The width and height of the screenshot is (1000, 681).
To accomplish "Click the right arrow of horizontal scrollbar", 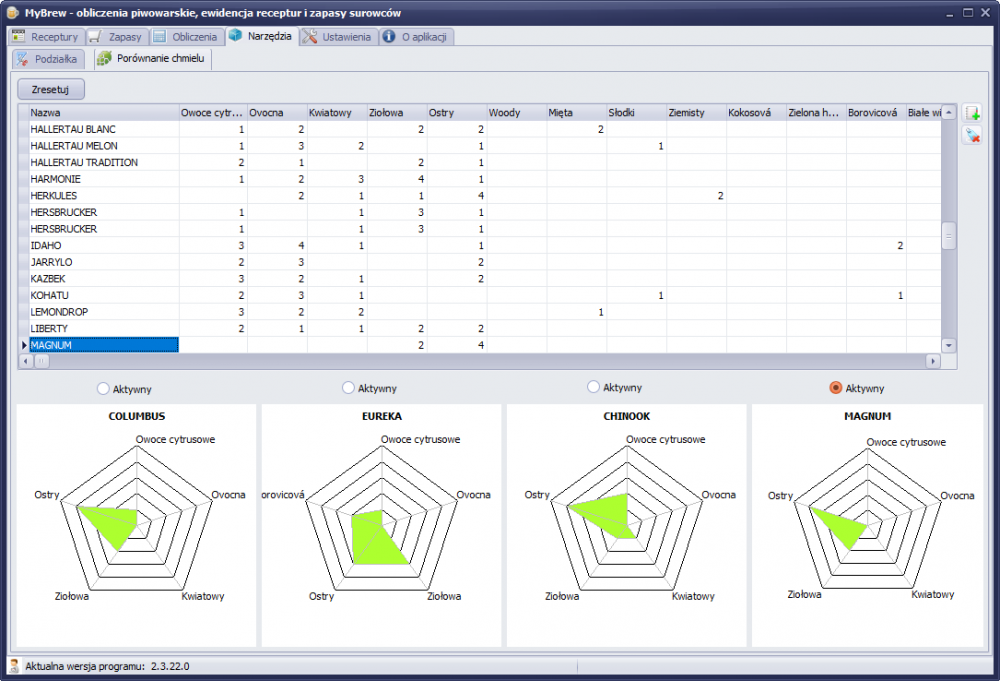I will point(933,361).
